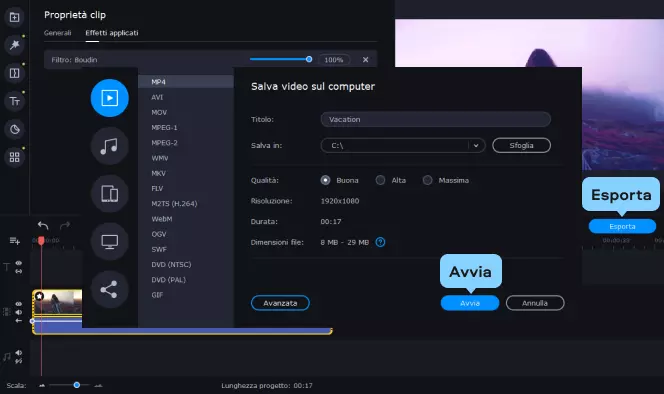Open Avanzata advanced settings button
664x394 pixels.
280,303
